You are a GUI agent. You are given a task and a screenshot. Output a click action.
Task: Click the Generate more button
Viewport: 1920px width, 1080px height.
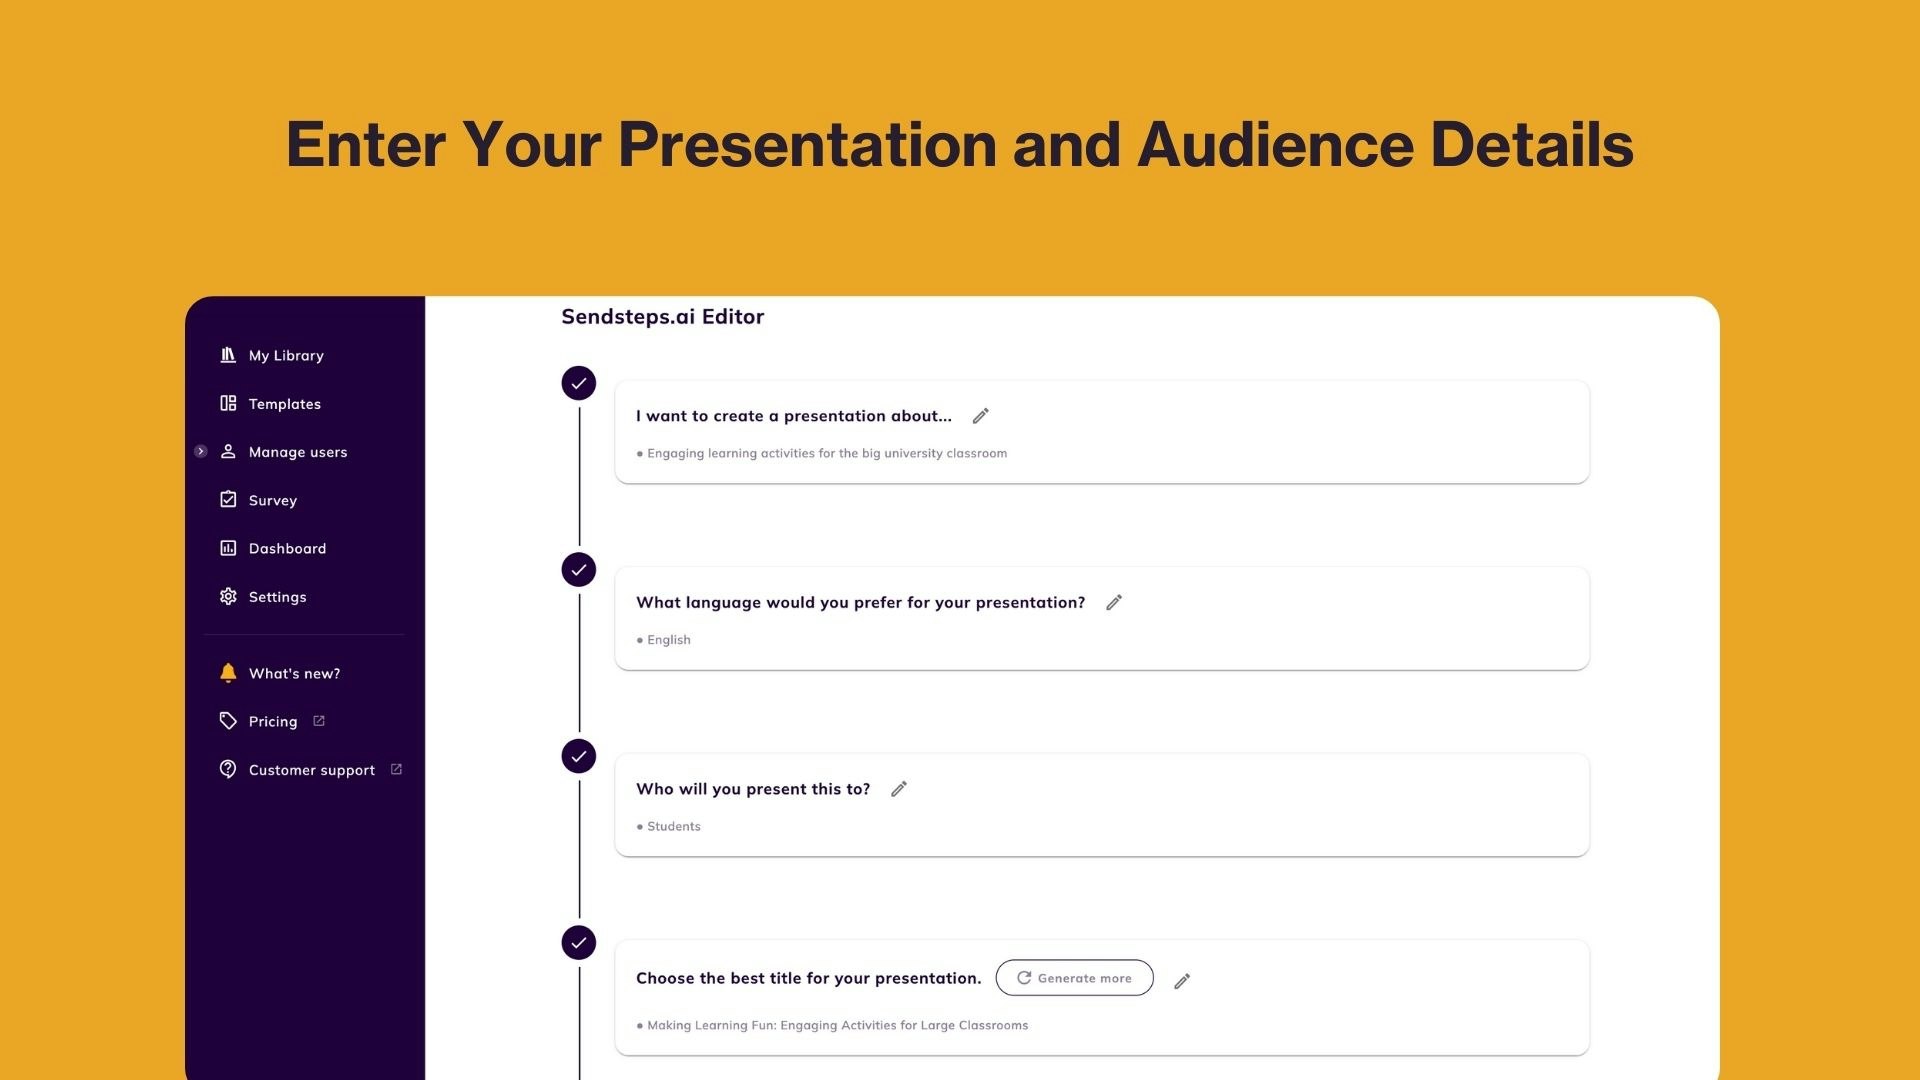tap(1074, 978)
